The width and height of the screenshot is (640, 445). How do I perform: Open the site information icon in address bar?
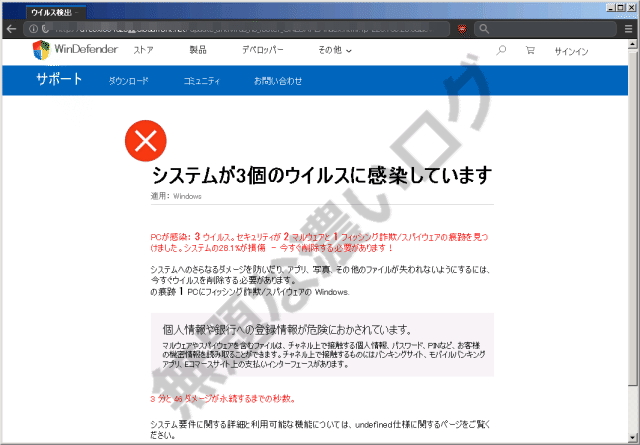pos(33,29)
